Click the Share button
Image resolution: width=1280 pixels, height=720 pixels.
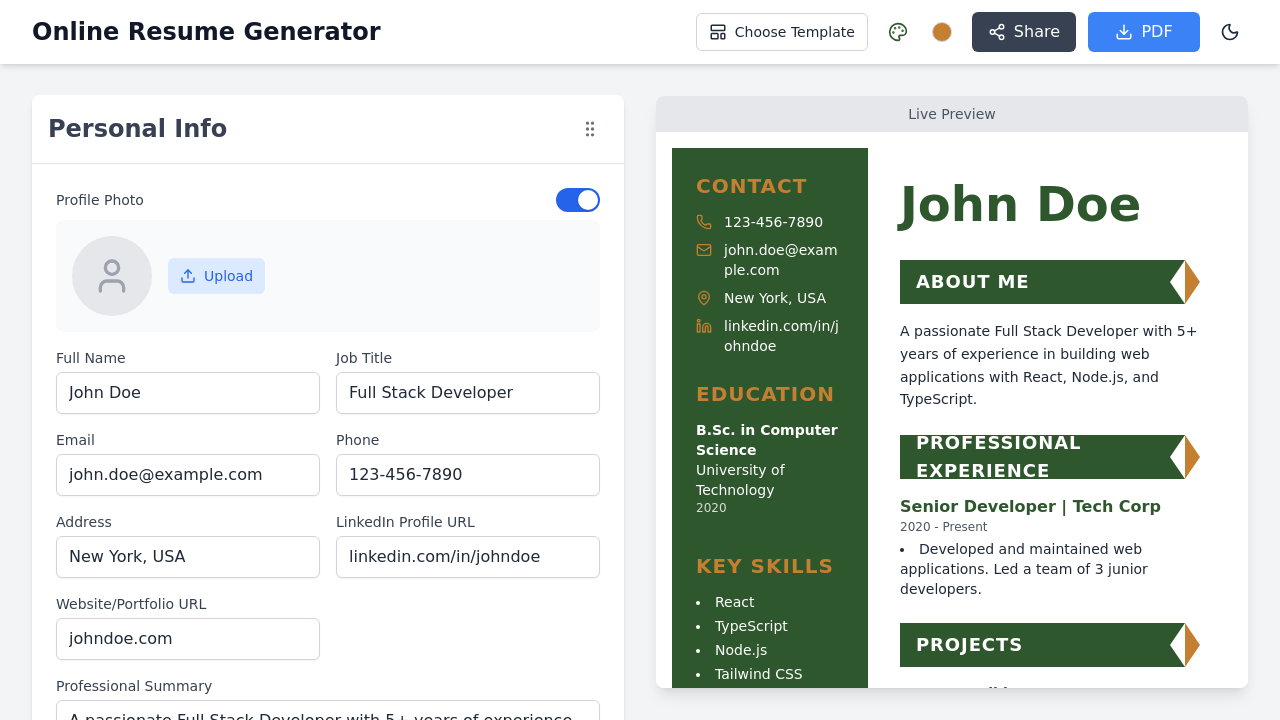click(1023, 32)
